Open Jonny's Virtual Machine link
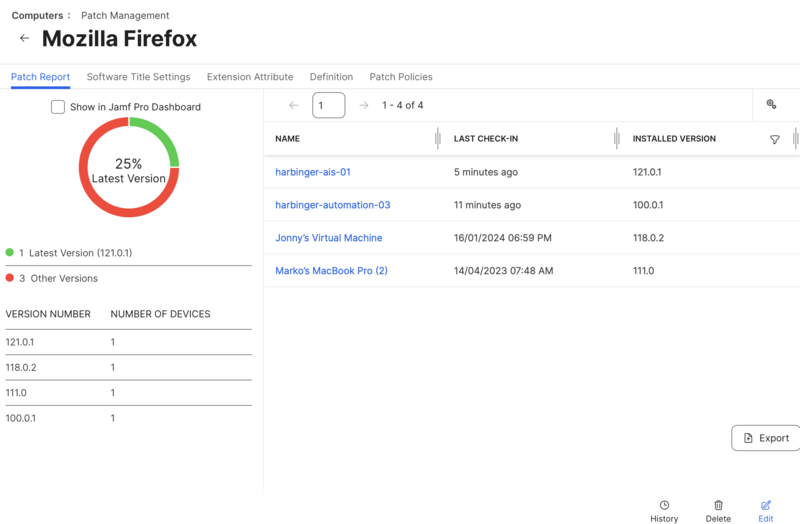This screenshot has width=800, height=524. point(329,238)
